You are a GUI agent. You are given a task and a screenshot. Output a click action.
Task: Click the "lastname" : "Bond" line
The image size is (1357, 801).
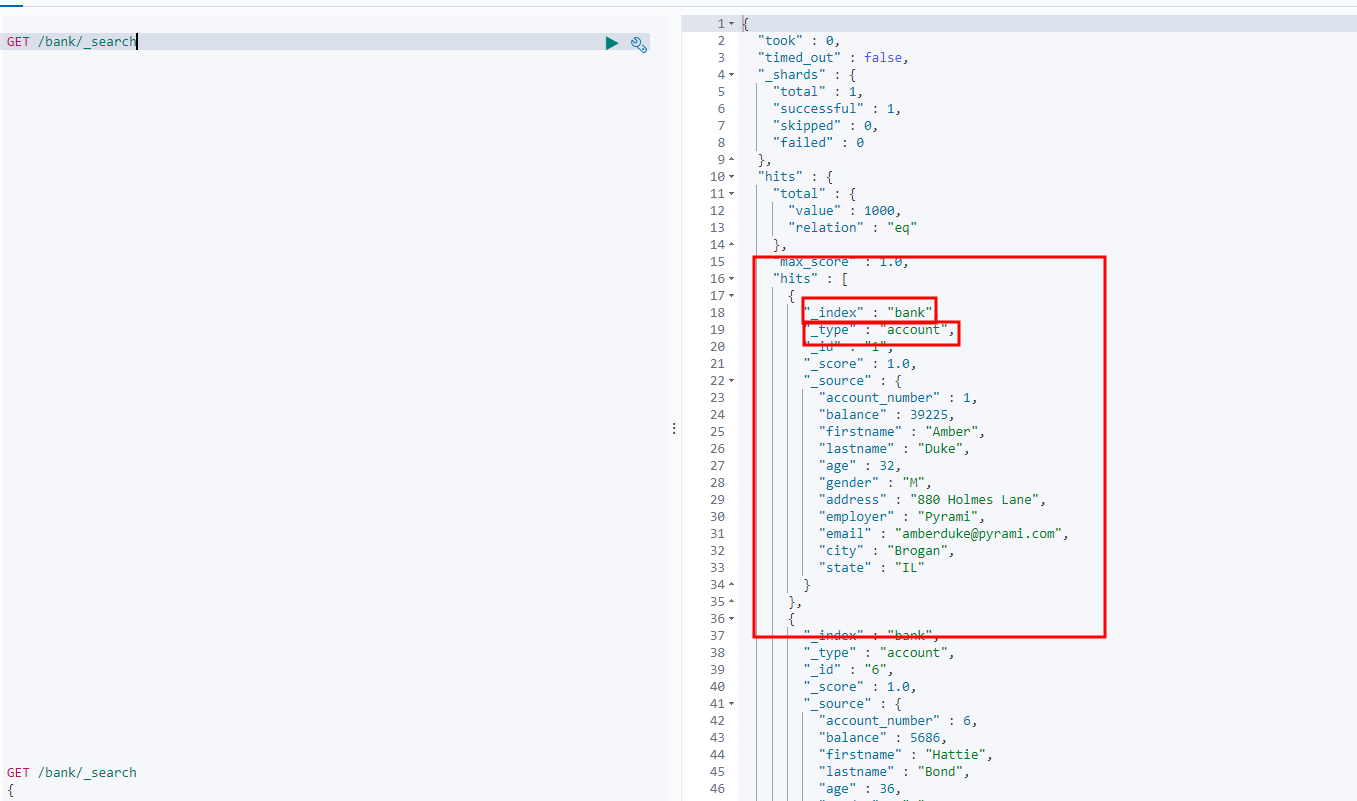click(x=894, y=771)
